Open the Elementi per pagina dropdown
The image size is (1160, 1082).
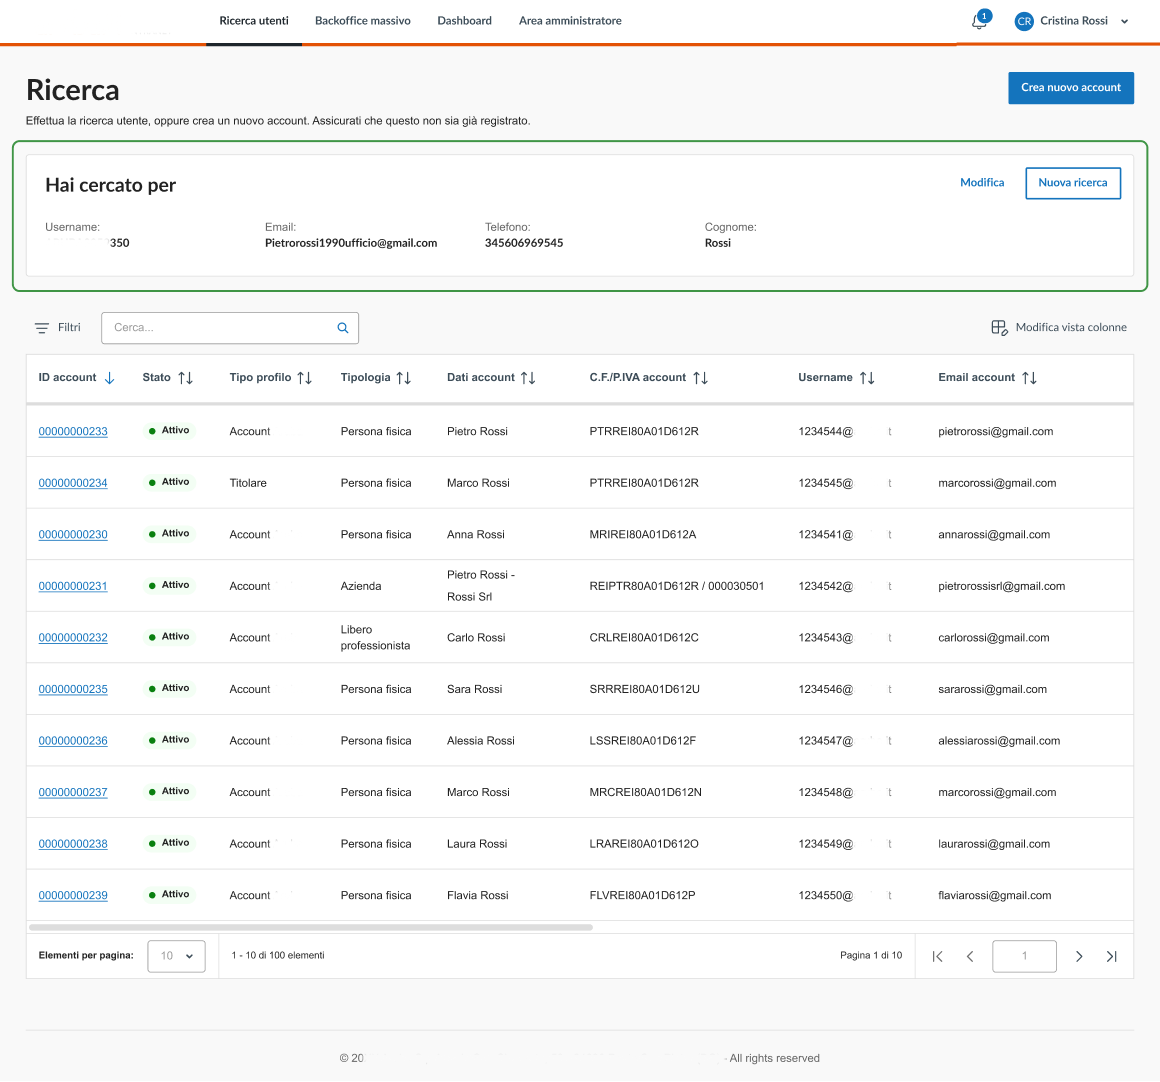click(176, 956)
